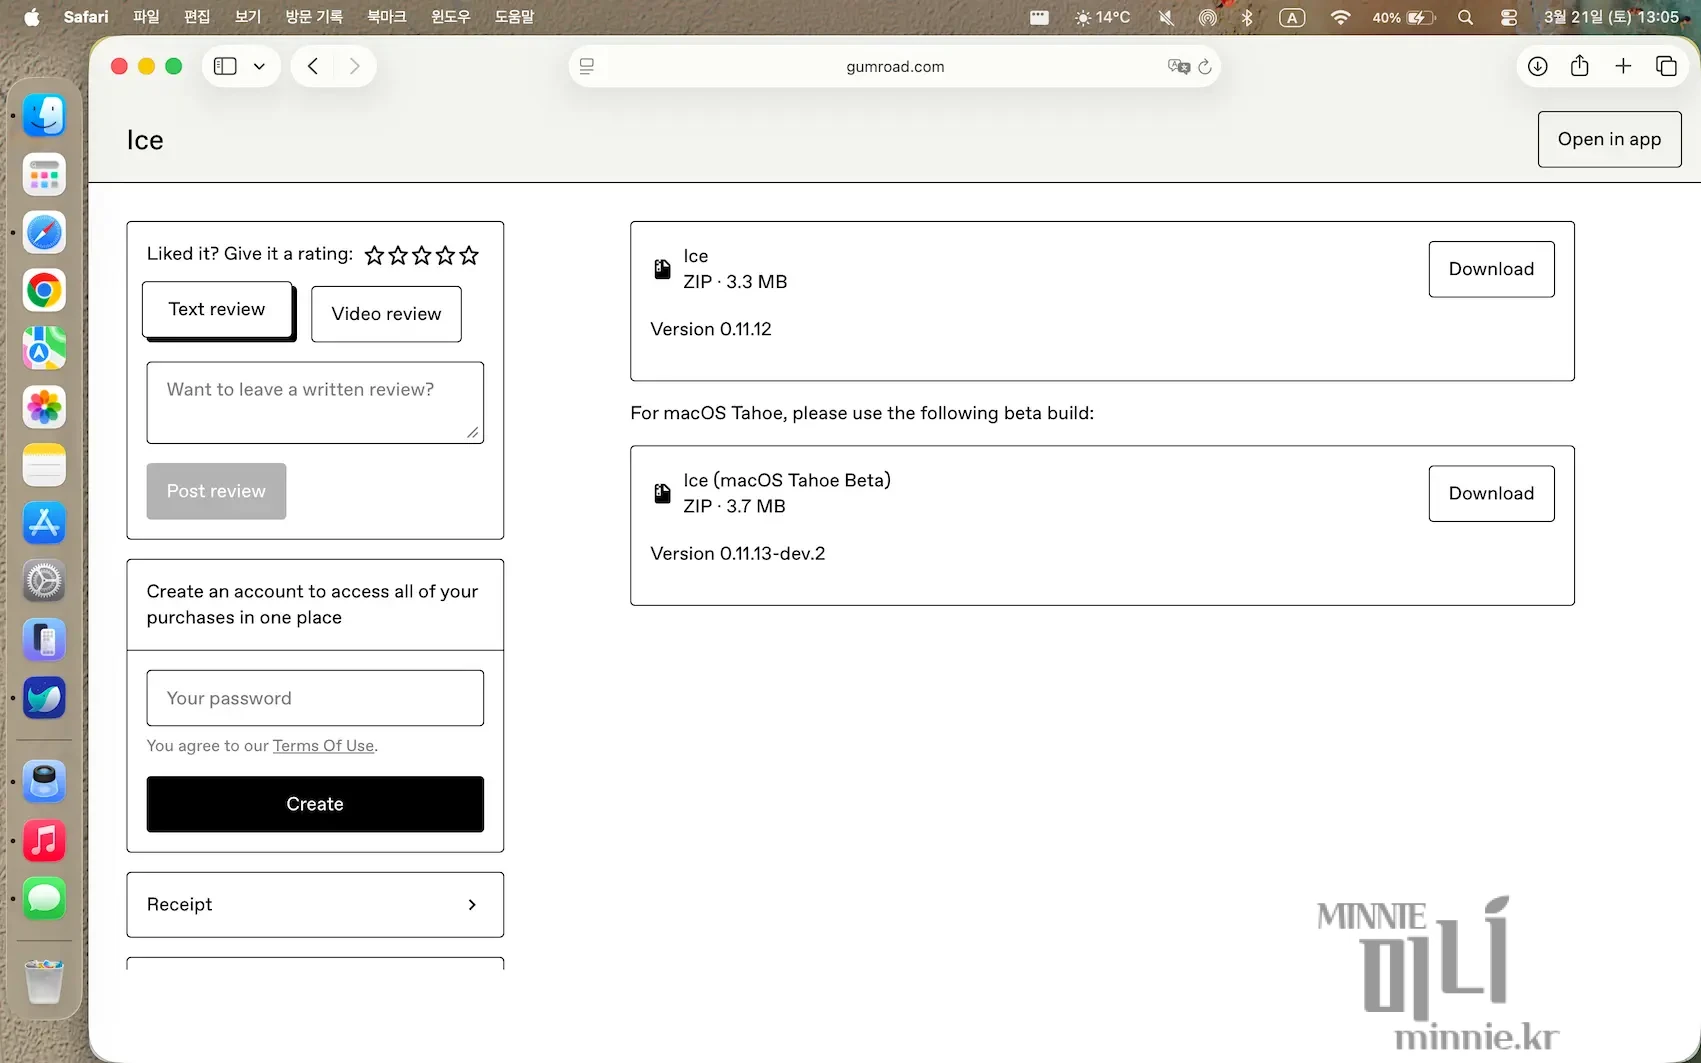This screenshot has width=1701, height=1063.
Task: Translate page using address bar icon
Action: point(1179,67)
